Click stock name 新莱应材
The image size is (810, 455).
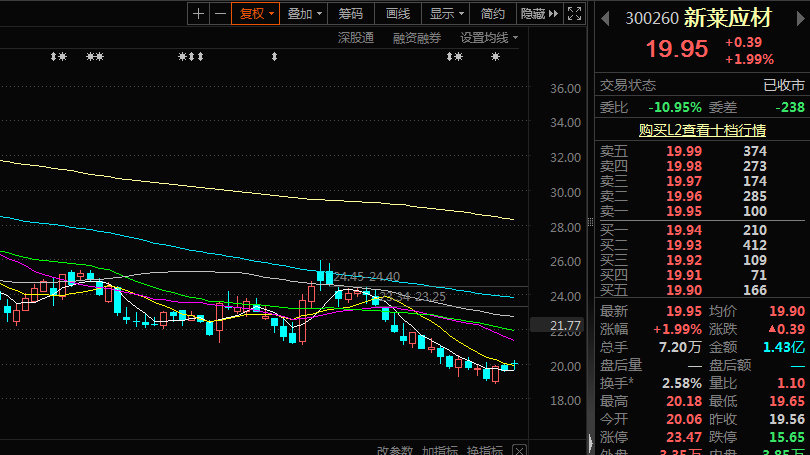(728, 18)
